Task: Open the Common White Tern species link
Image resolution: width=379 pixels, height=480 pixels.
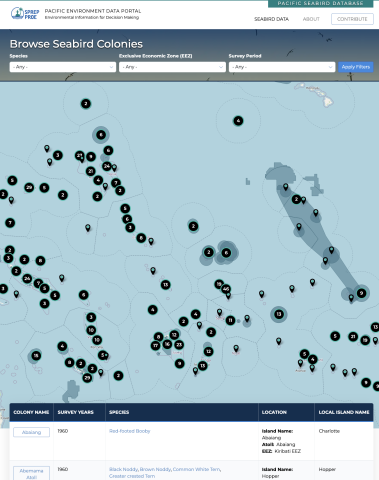Action: (196, 469)
